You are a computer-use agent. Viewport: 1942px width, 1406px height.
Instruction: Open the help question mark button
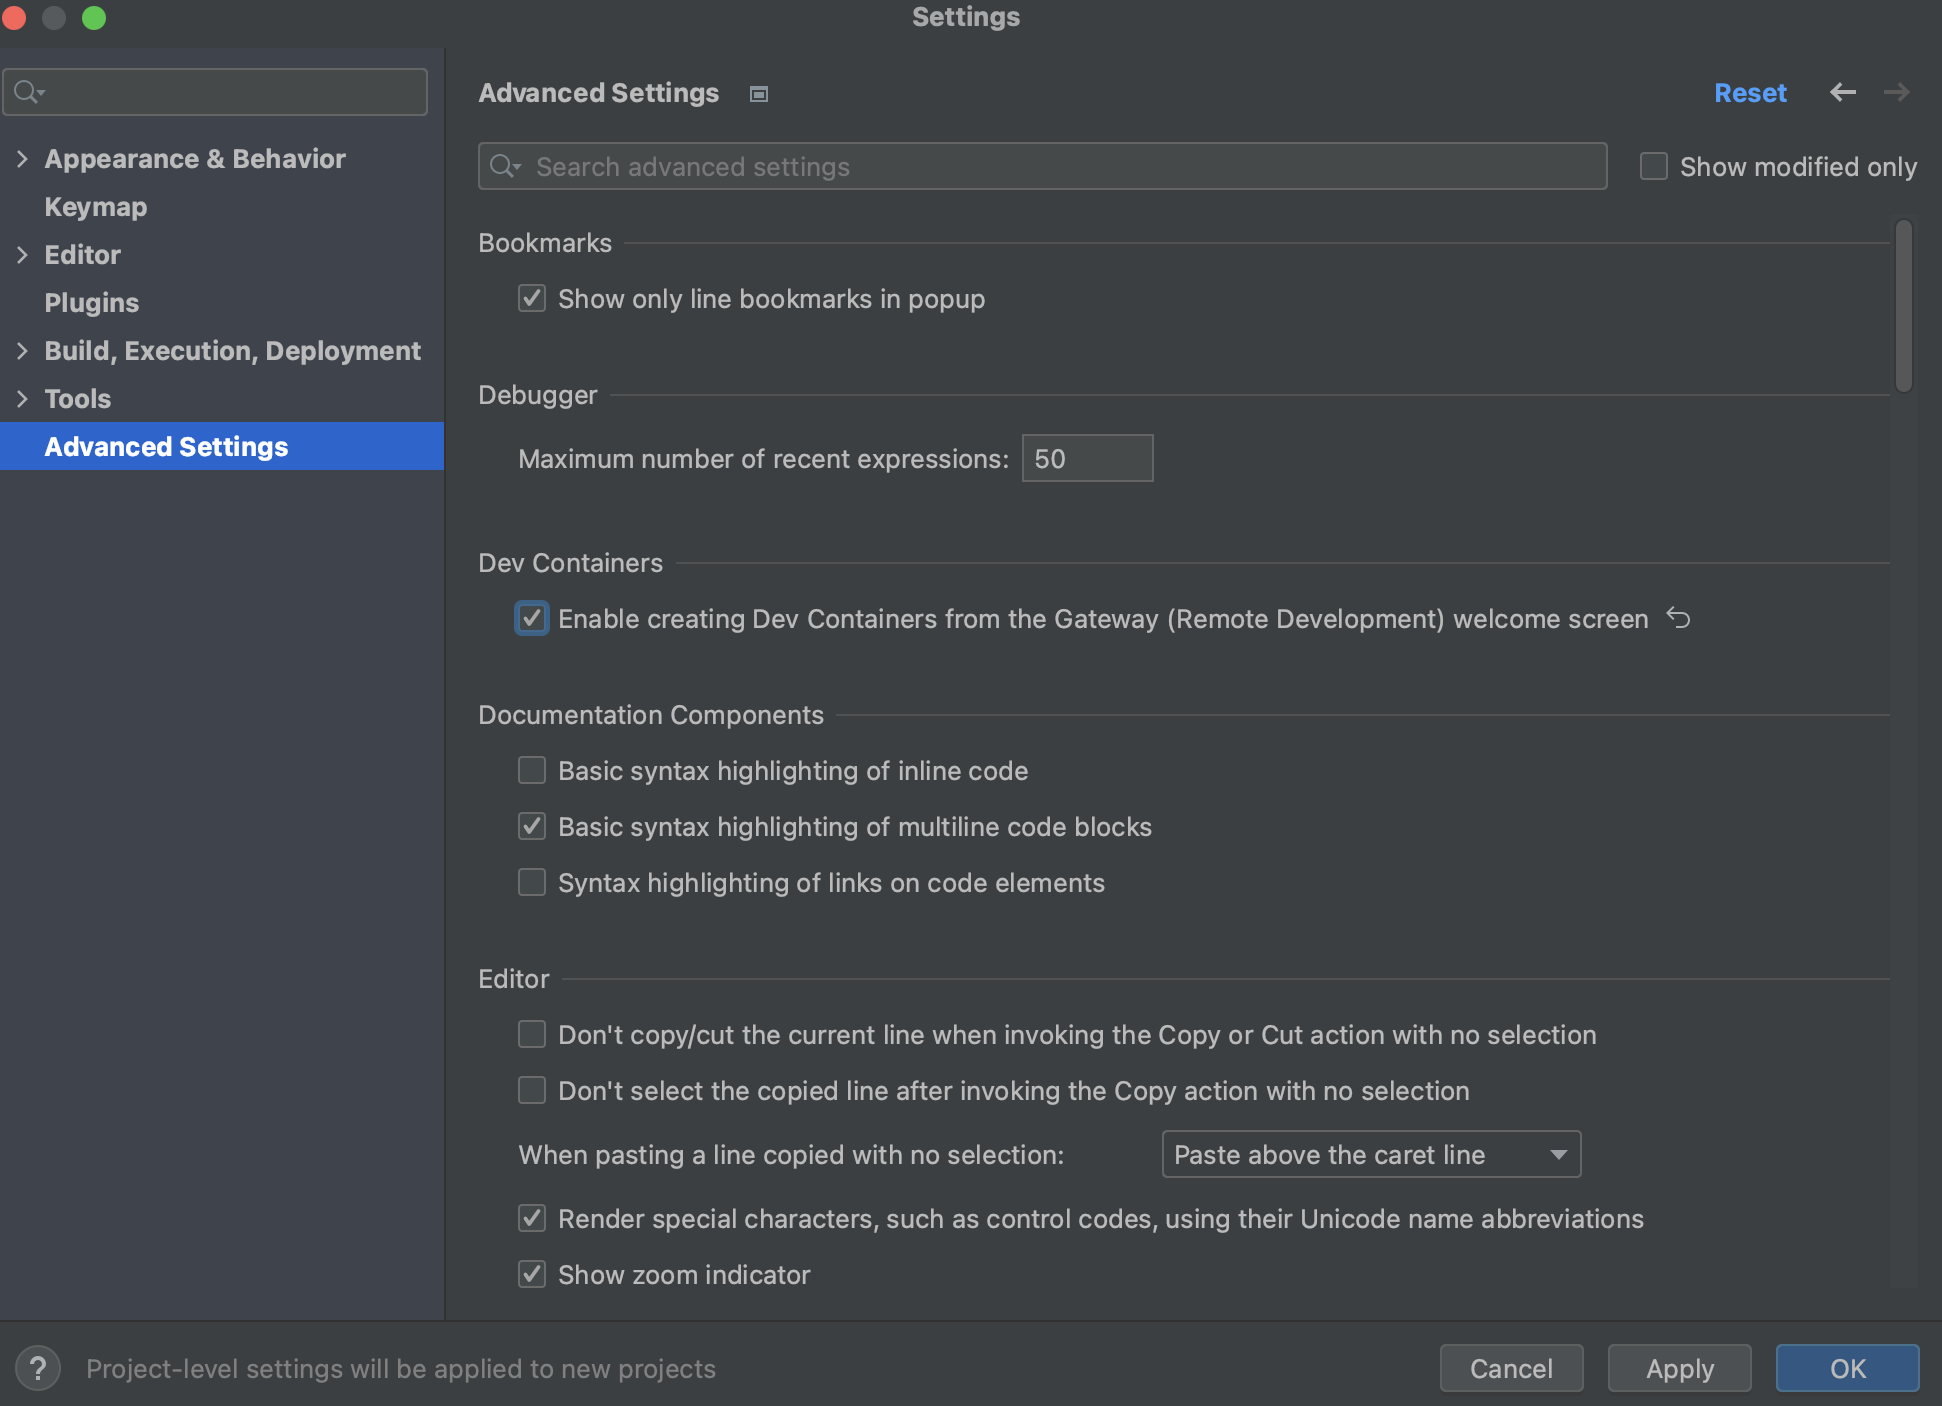(38, 1367)
